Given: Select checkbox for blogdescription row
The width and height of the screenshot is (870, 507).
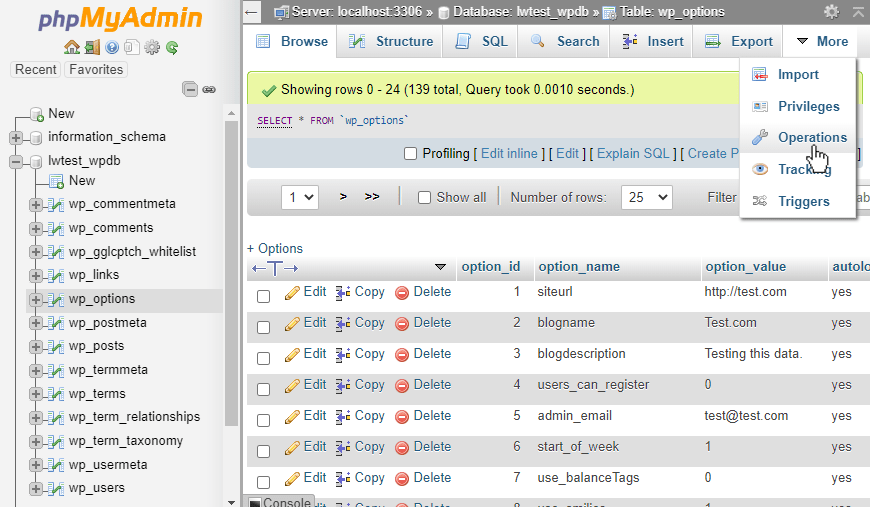Looking at the screenshot, I should 264,358.
